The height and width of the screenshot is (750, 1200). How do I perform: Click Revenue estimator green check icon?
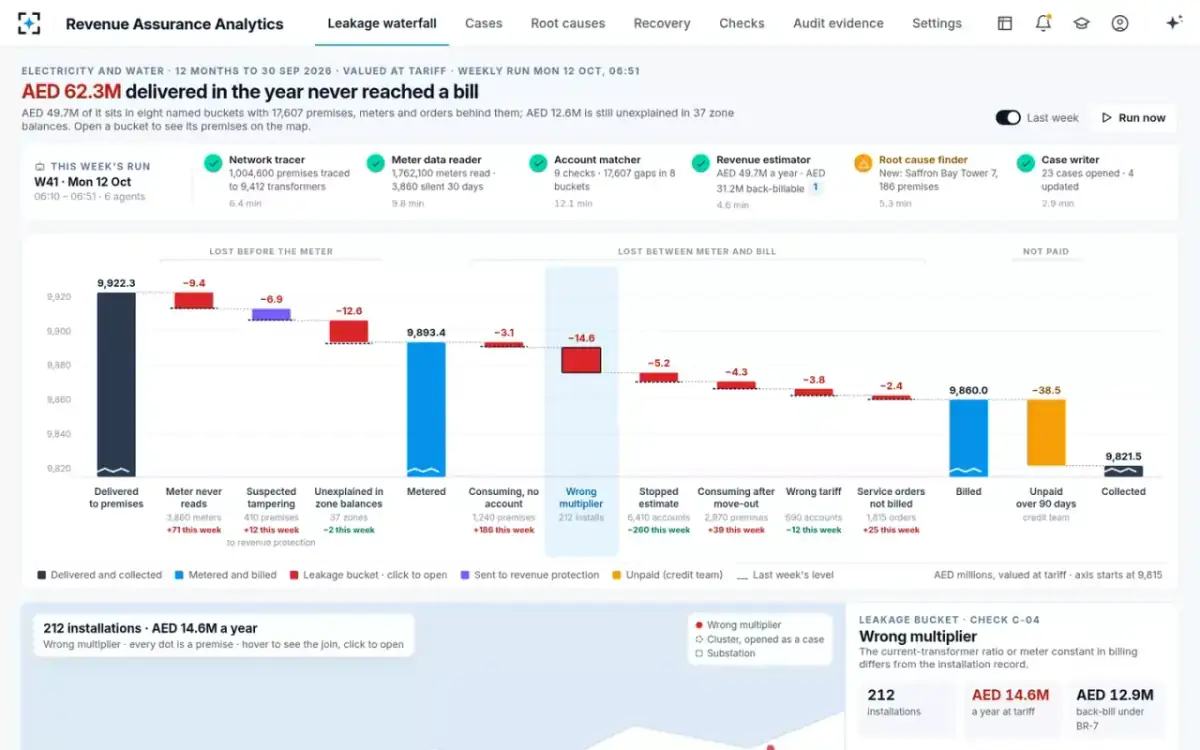pyautogui.click(x=700, y=163)
